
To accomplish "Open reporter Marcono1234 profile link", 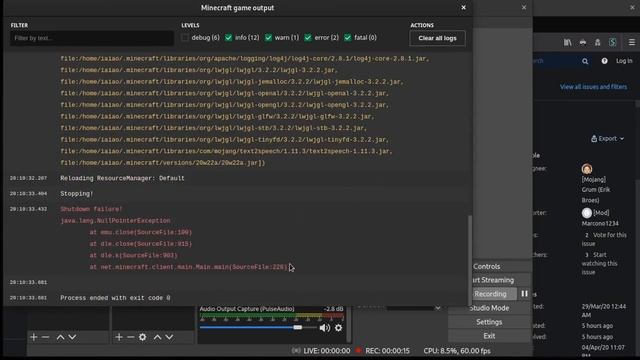I will (x=600, y=223).
